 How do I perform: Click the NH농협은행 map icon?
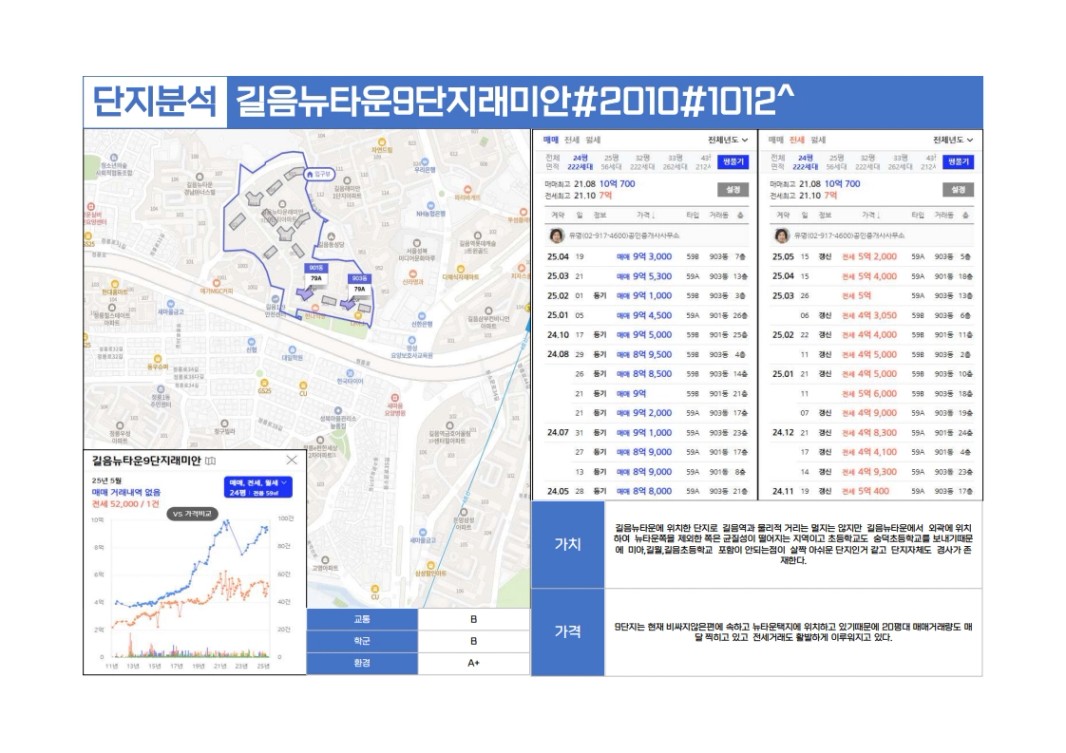click(x=430, y=205)
